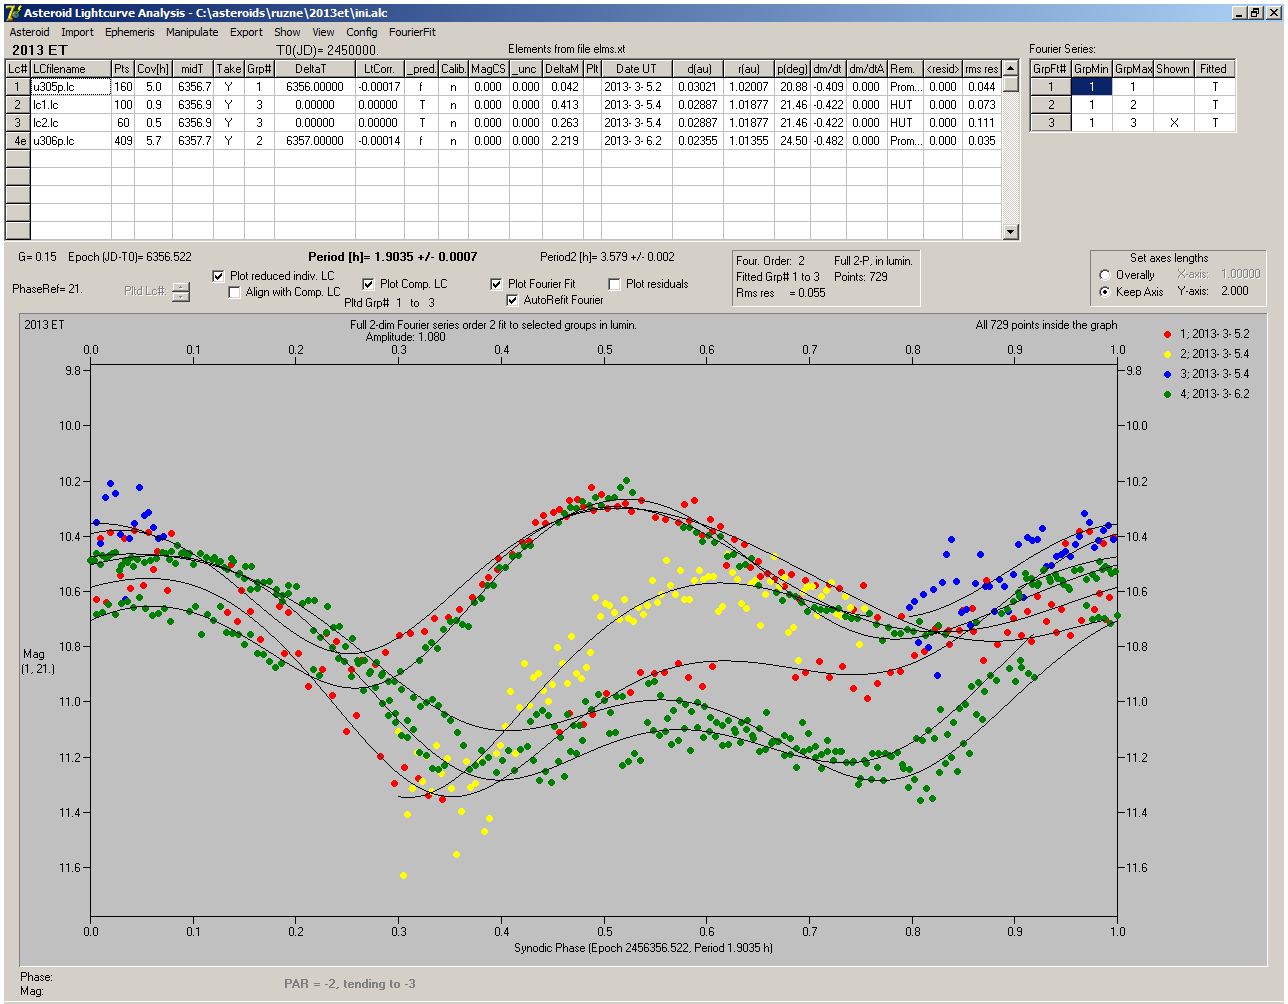This screenshot has height=1004, width=1288.
Task: Click the MagCS column header
Action: (x=488, y=69)
